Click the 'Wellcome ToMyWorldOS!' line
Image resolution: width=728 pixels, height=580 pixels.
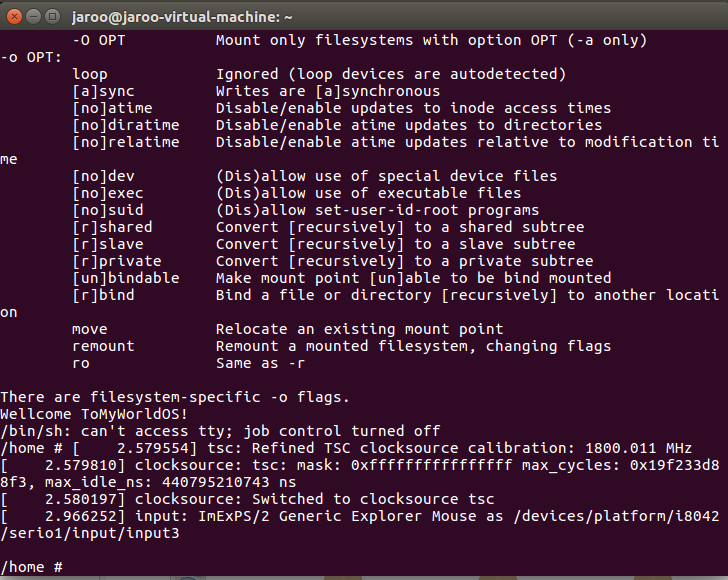click(x=94, y=414)
